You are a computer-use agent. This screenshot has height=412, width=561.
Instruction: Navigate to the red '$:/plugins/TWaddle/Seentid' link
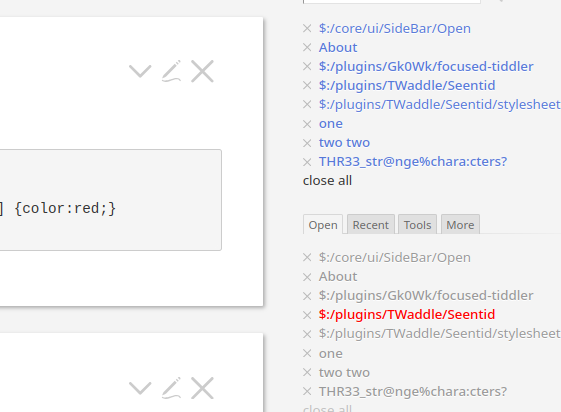pyautogui.click(x=407, y=314)
